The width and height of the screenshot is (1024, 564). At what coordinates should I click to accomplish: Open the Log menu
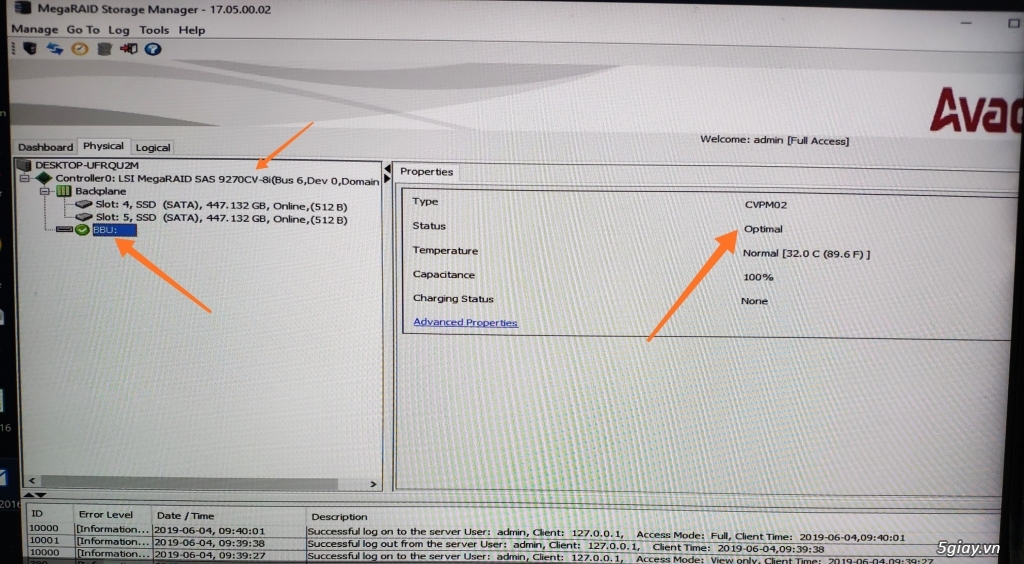119,30
